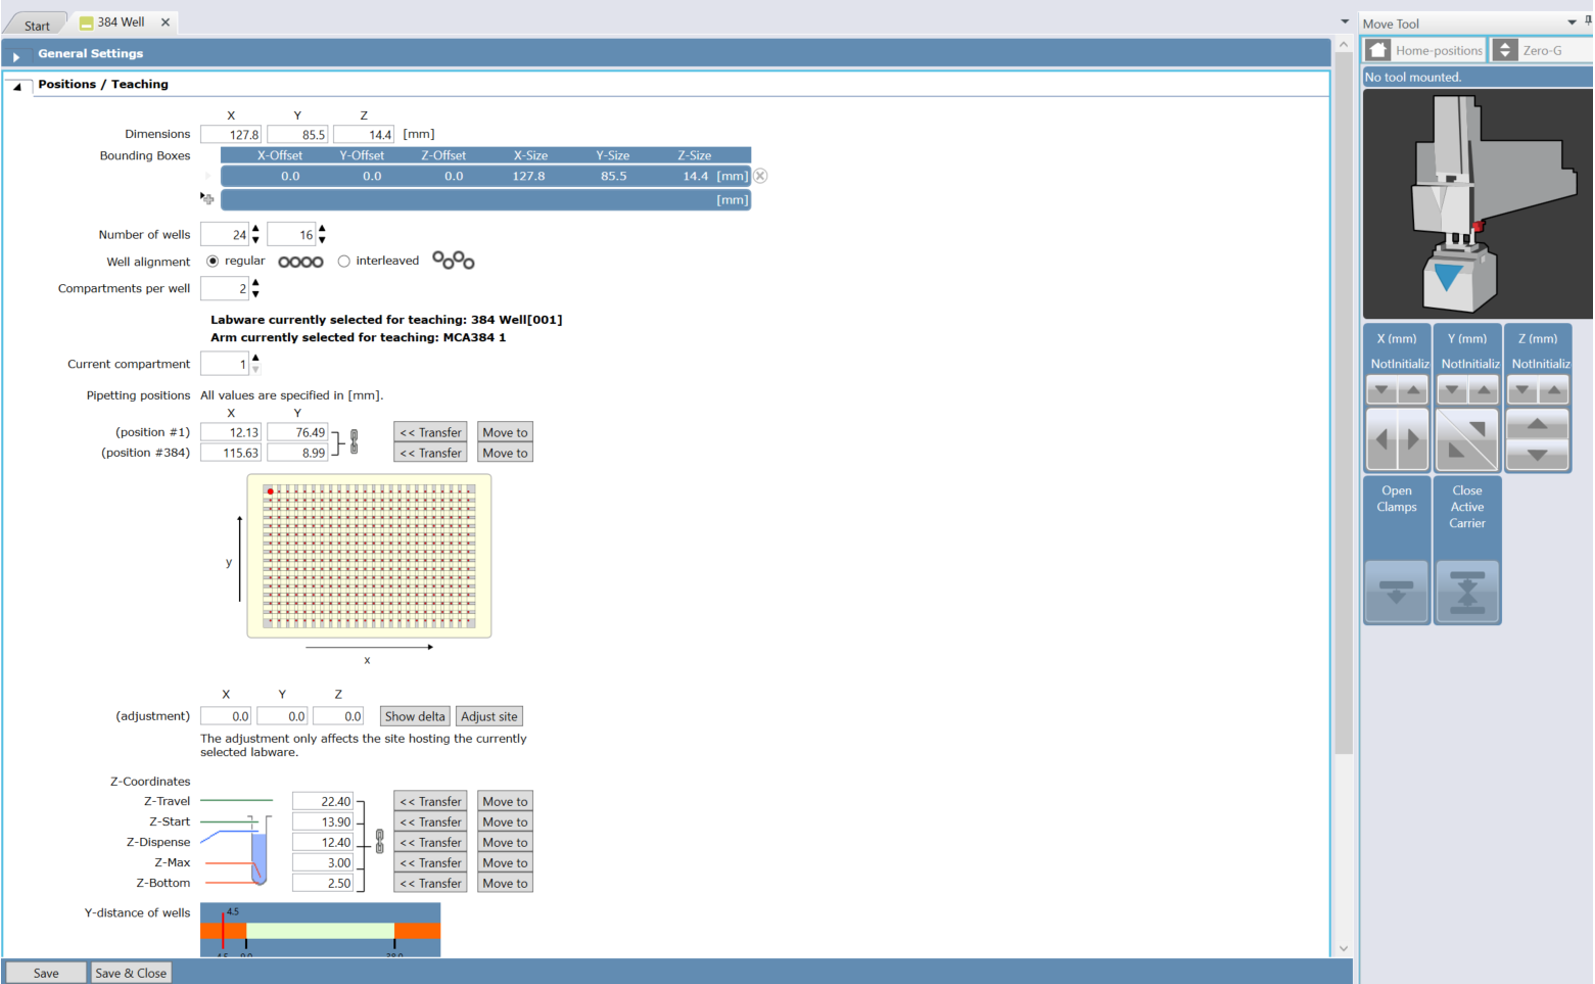The width and height of the screenshot is (1595, 984).
Task: Delete the first bounding box row
Action: (760, 176)
